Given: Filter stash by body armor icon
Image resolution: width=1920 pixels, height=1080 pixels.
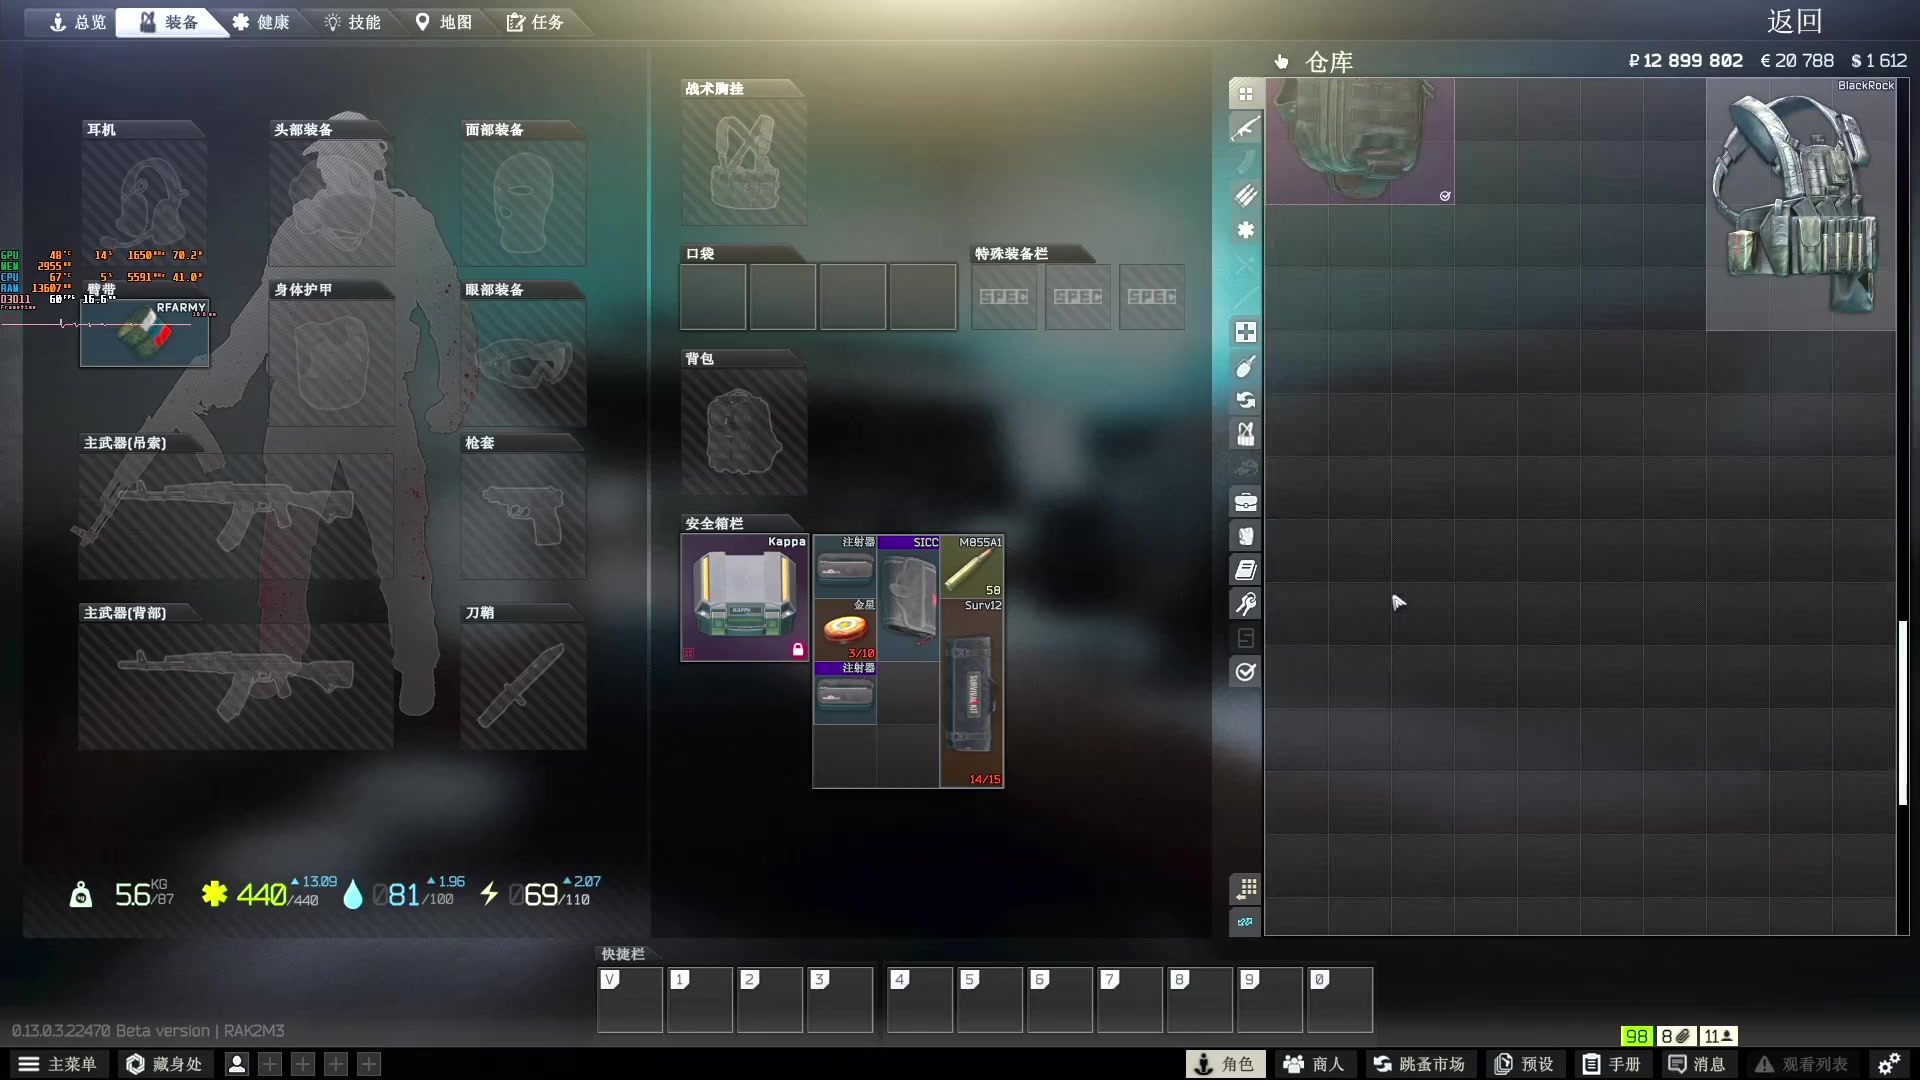Looking at the screenshot, I should (x=1245, y=536).
